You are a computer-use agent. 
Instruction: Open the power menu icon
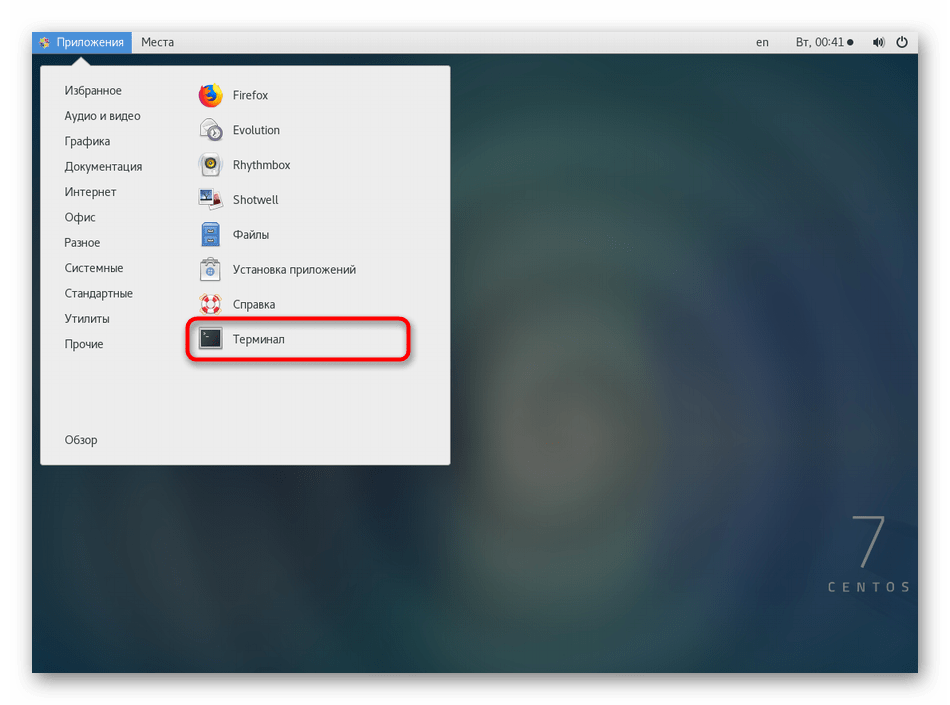902,43
